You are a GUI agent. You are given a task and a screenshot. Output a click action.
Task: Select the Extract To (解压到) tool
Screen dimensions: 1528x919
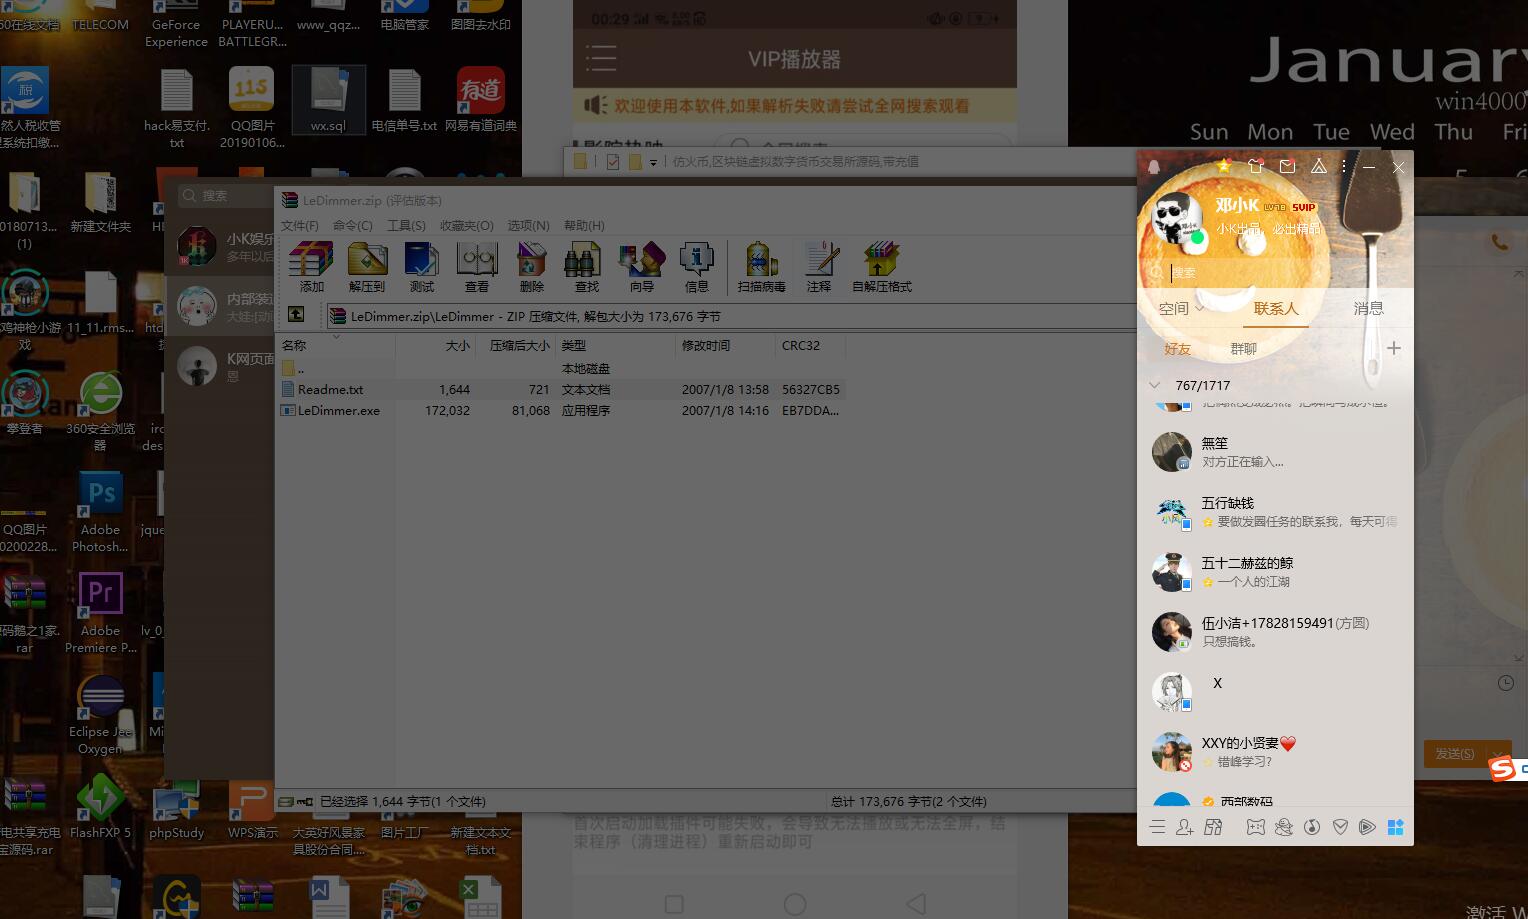[367, 265]
